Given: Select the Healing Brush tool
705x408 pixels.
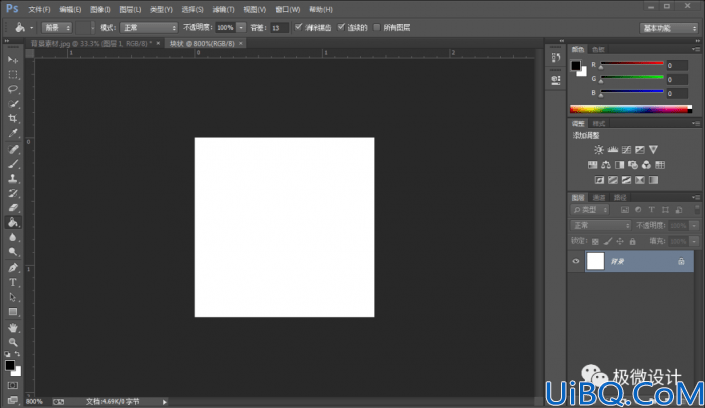Looking at the screenshot, I should [13, 149].
